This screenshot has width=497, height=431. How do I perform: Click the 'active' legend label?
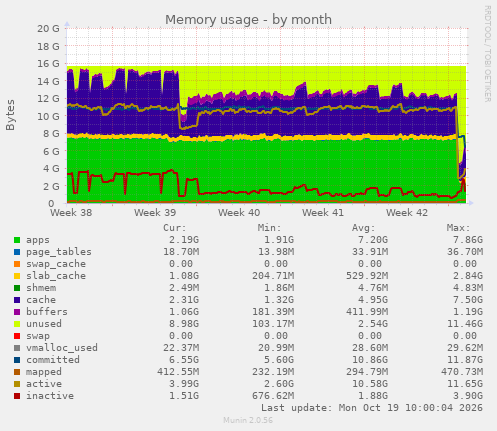point(44,384)
